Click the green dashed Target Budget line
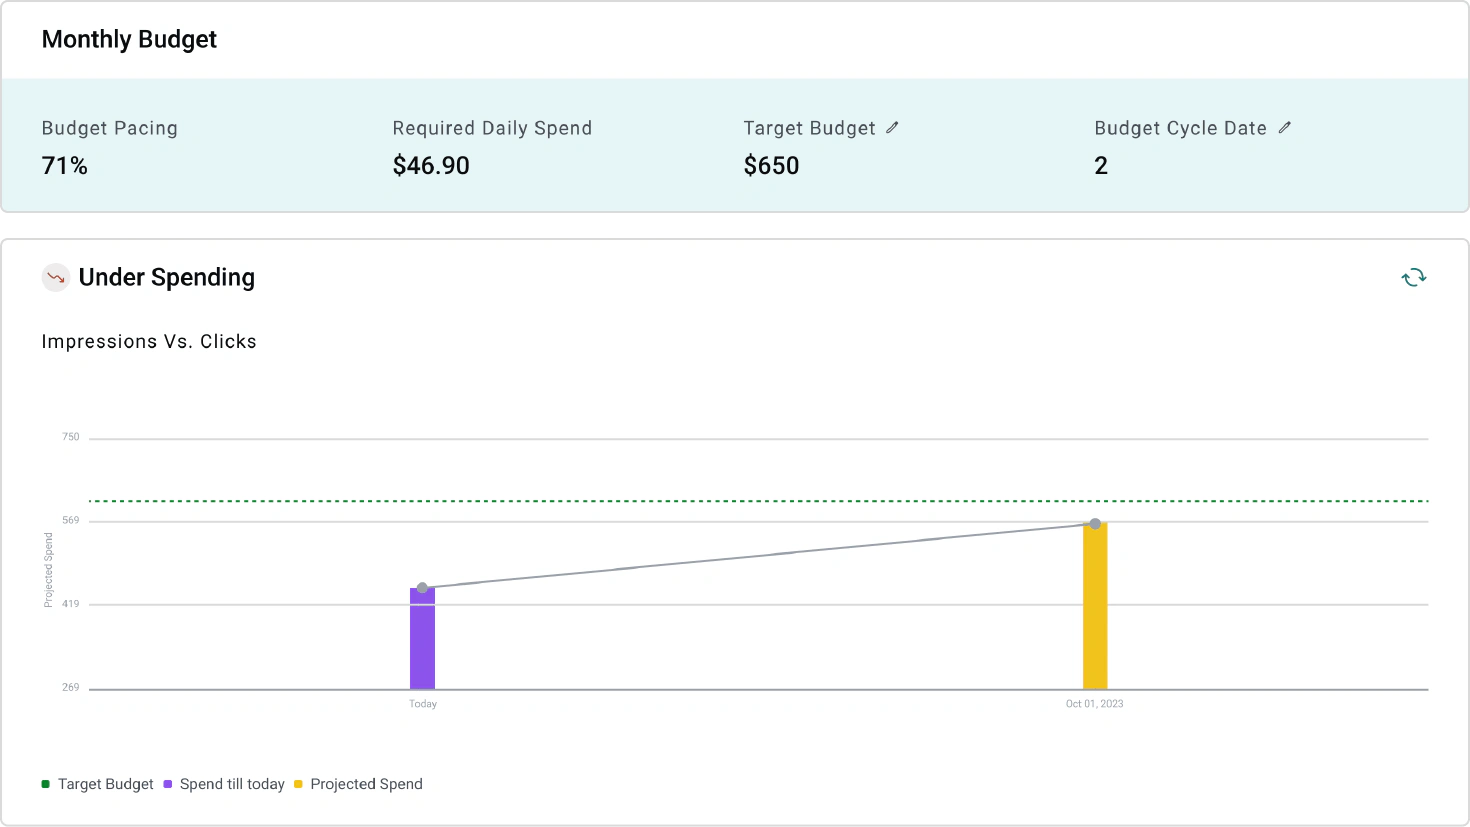Screen dimensions: 1470x827 coord(758,500)
